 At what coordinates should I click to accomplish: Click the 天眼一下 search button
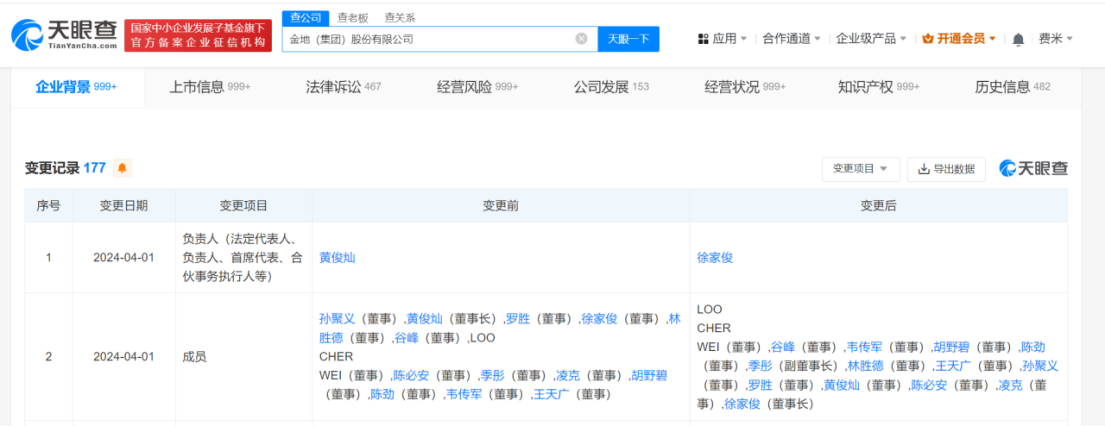[x=629, y=39]
